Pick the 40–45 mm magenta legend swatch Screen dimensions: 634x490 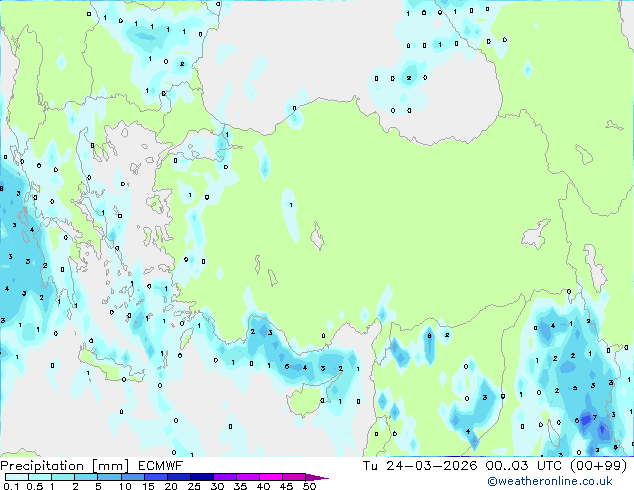point(271,477)
